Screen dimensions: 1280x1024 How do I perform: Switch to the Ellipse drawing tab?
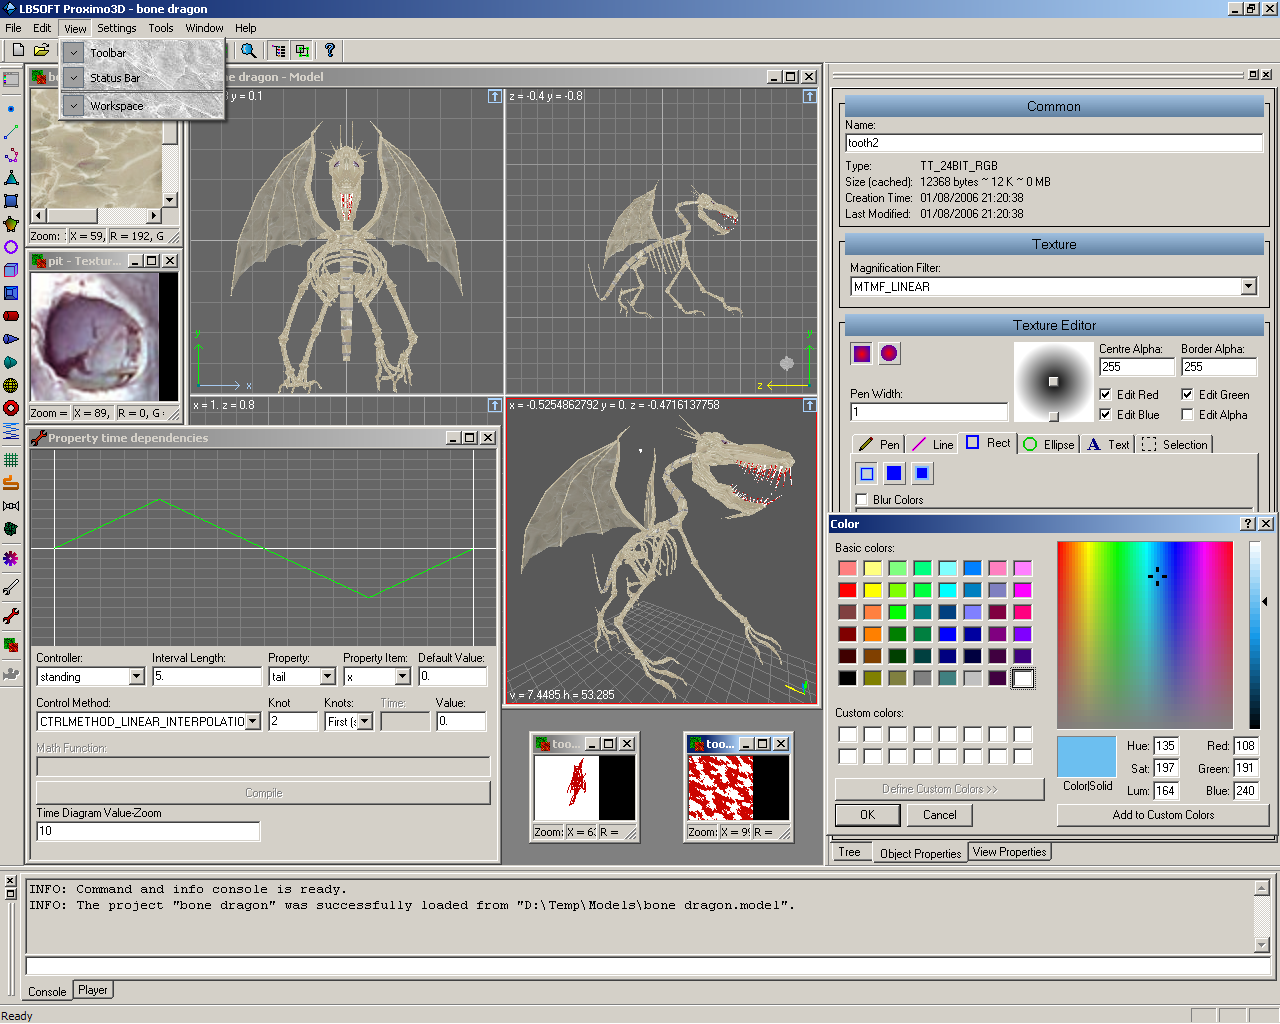1049,445
